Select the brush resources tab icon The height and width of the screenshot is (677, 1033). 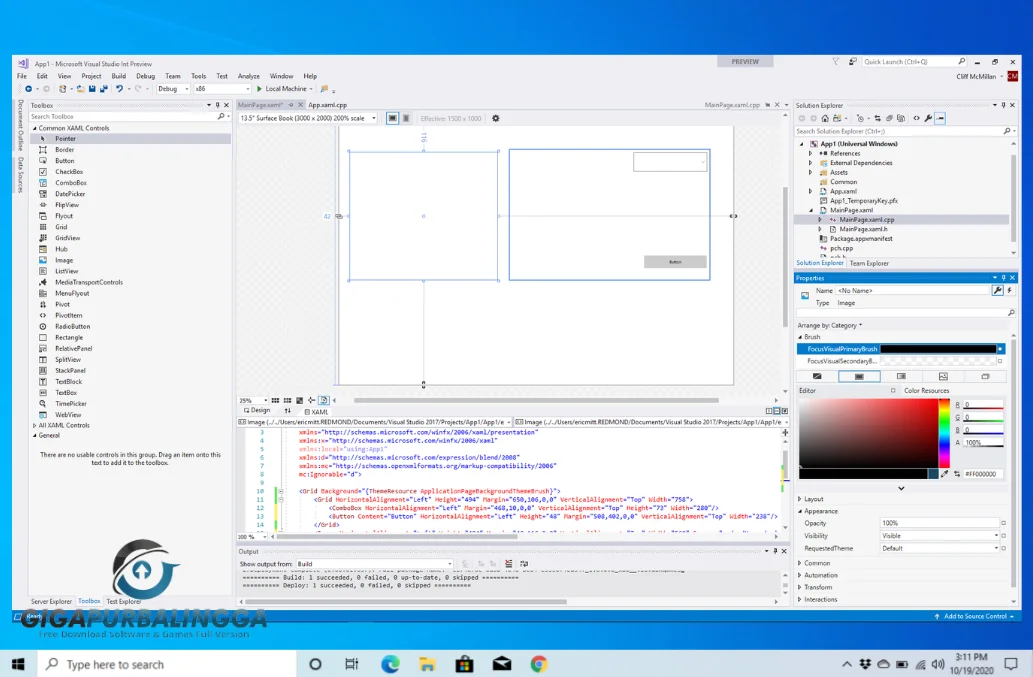[x=986, y=377]
